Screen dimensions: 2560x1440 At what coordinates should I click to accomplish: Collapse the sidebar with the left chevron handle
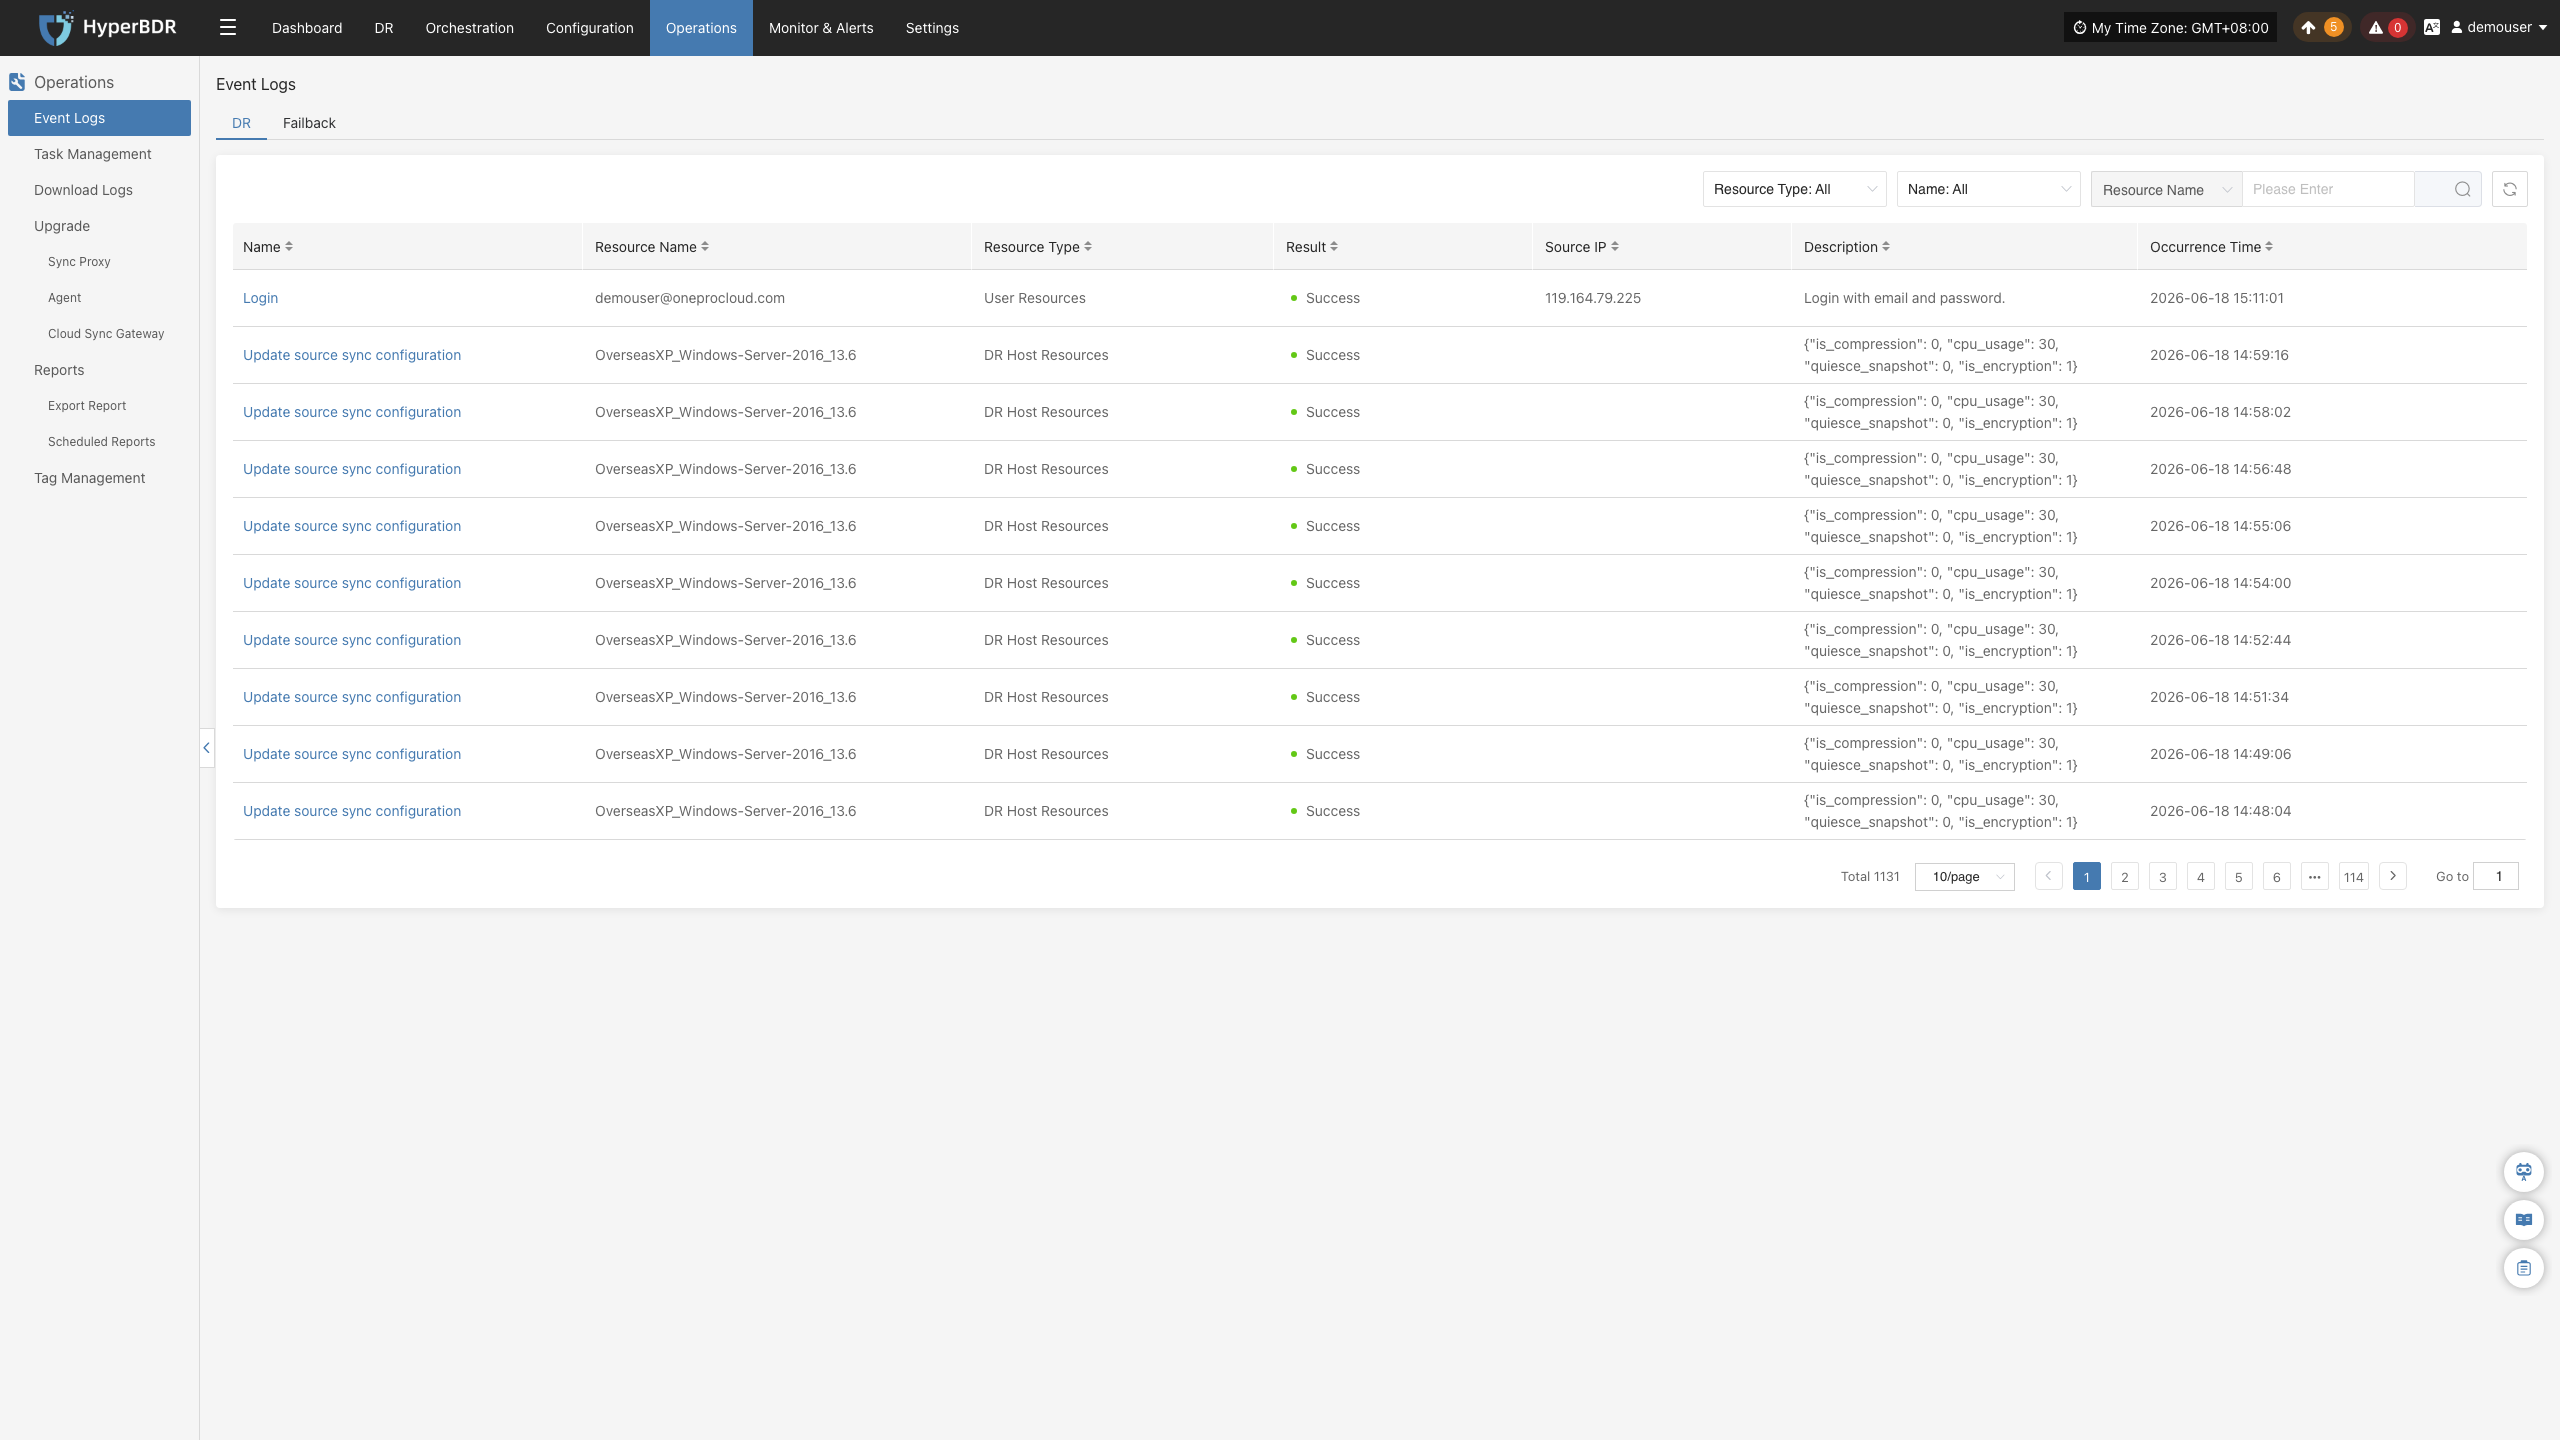tap(207, 748)
